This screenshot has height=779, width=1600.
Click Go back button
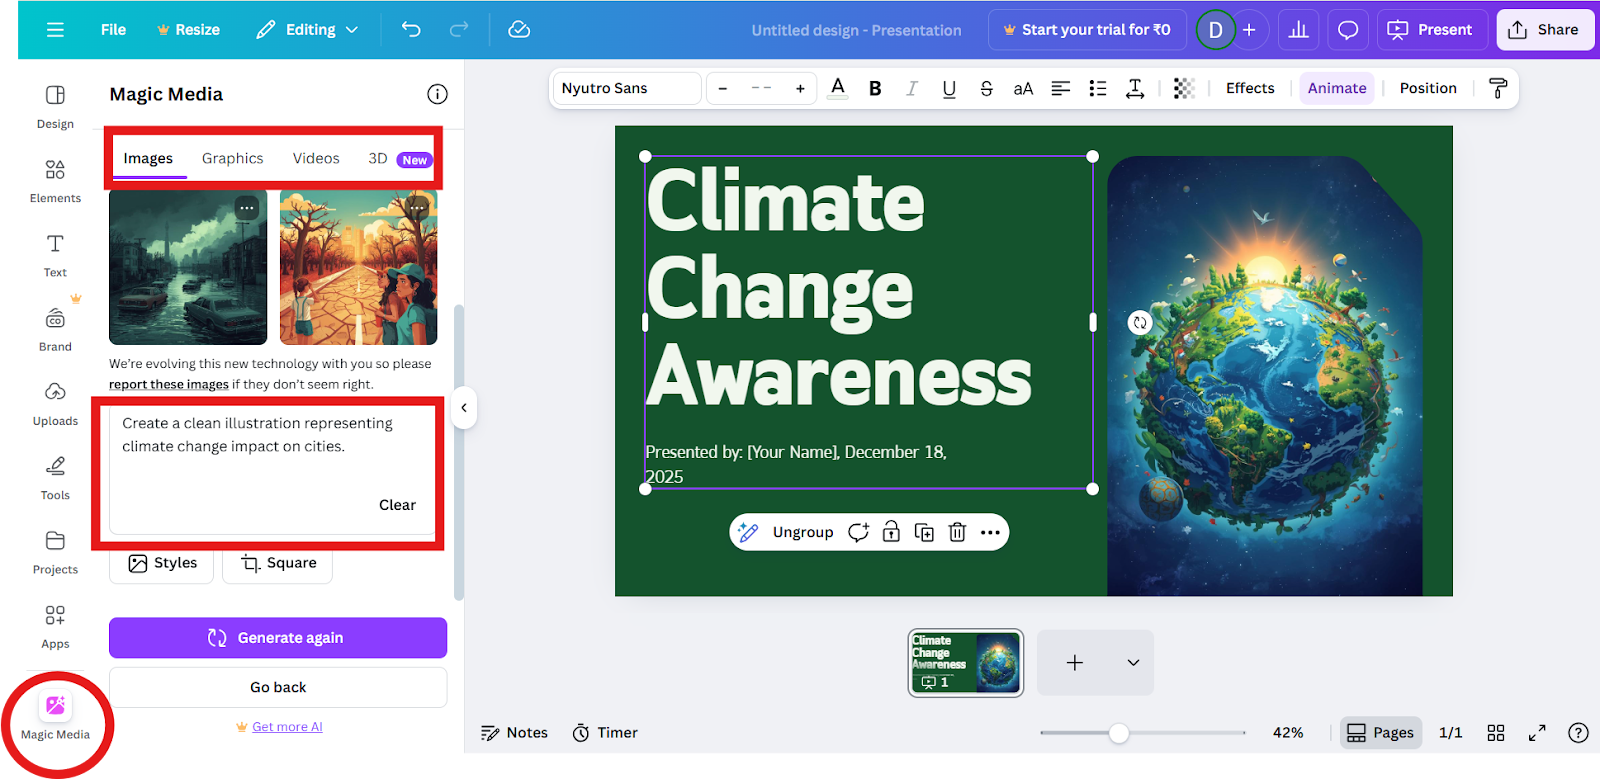point(278,687)
